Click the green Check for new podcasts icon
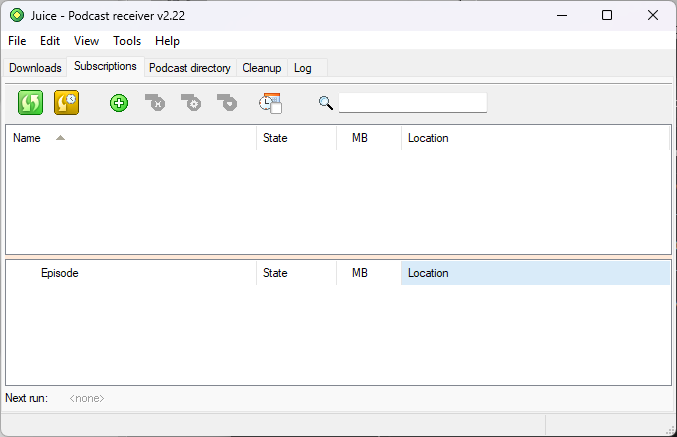Image resolution: width=677 pixels, height=437 pixels. coord(31,102)
